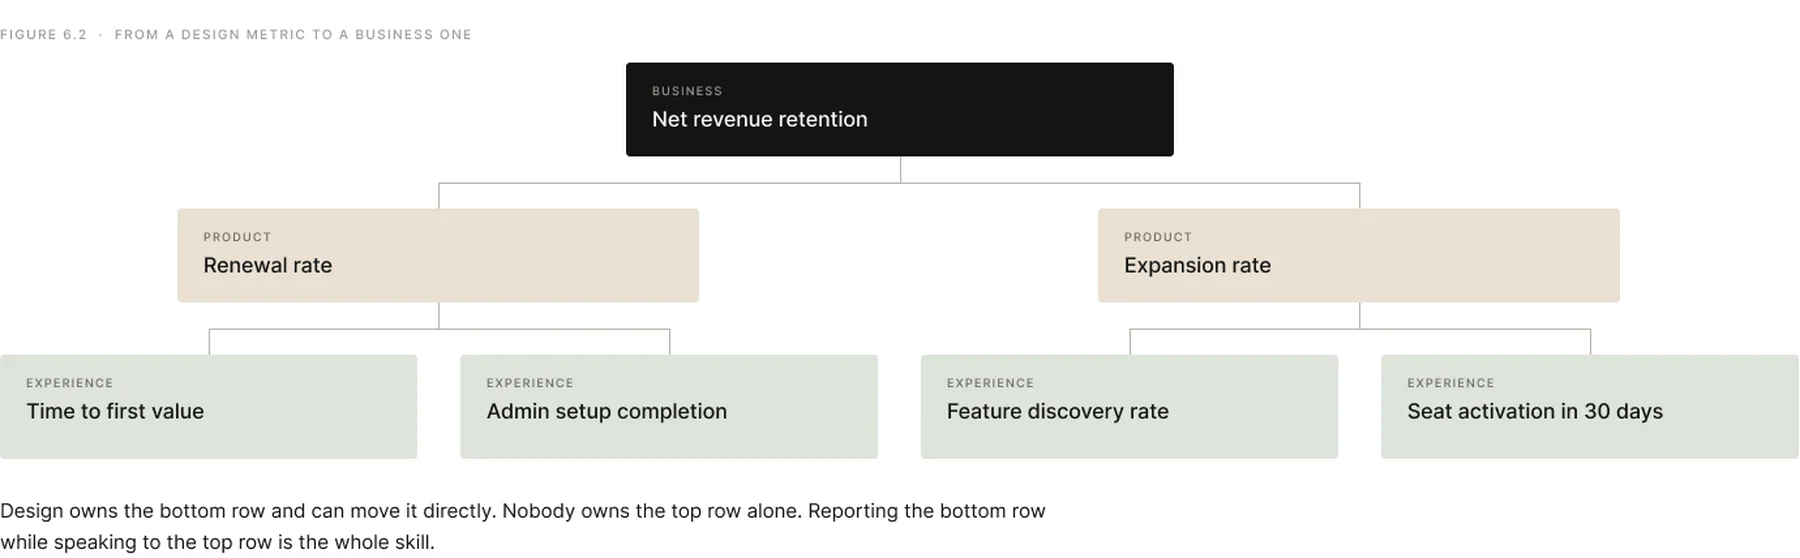The image size is (1800, 558).
Task: Click EXPERIENCE label above Time to first value
Action: tap(70, 383)
